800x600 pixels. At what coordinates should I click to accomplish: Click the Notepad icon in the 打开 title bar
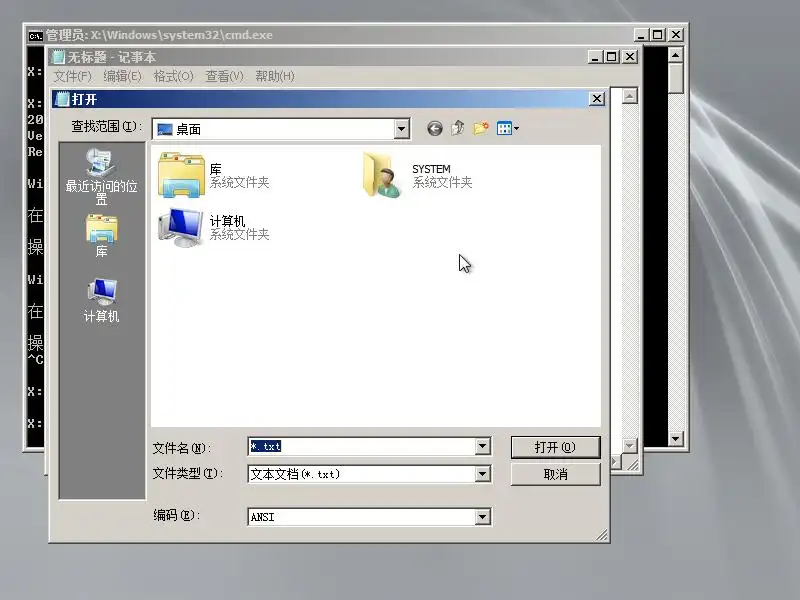click(x=62, y=99)
